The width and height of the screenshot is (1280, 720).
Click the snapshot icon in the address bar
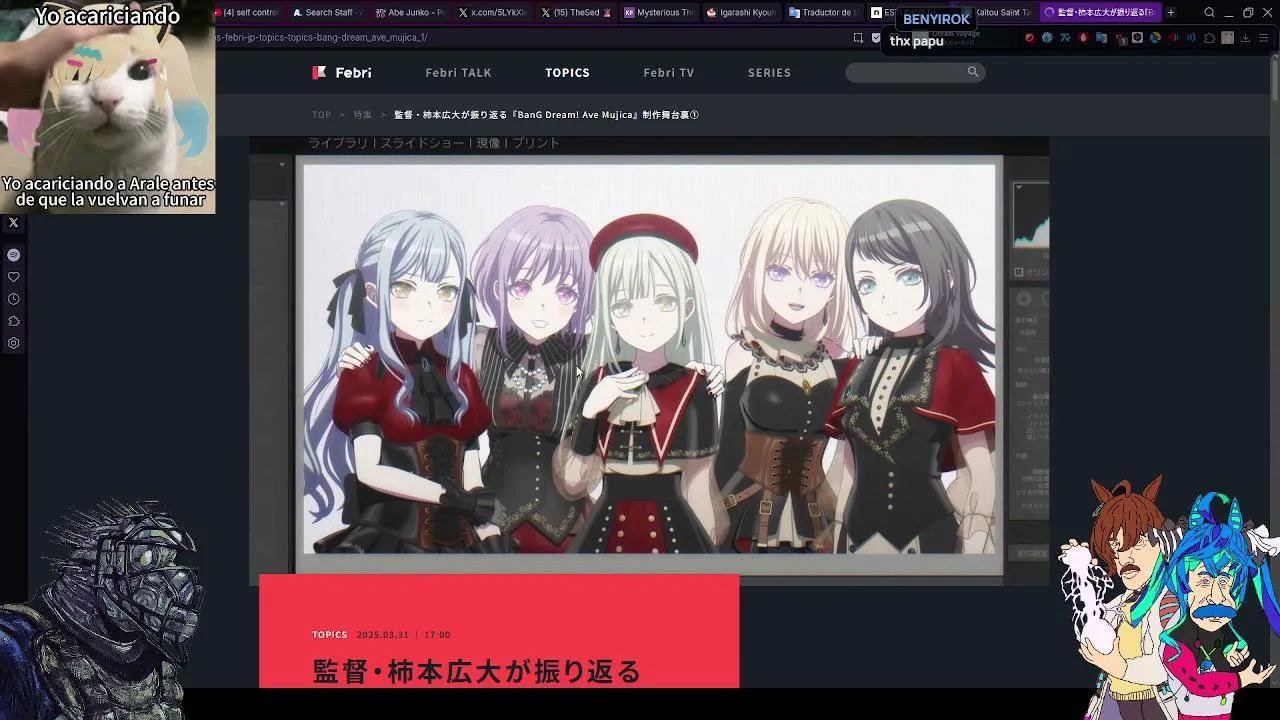pyautogui.click(x=858, y=38)
